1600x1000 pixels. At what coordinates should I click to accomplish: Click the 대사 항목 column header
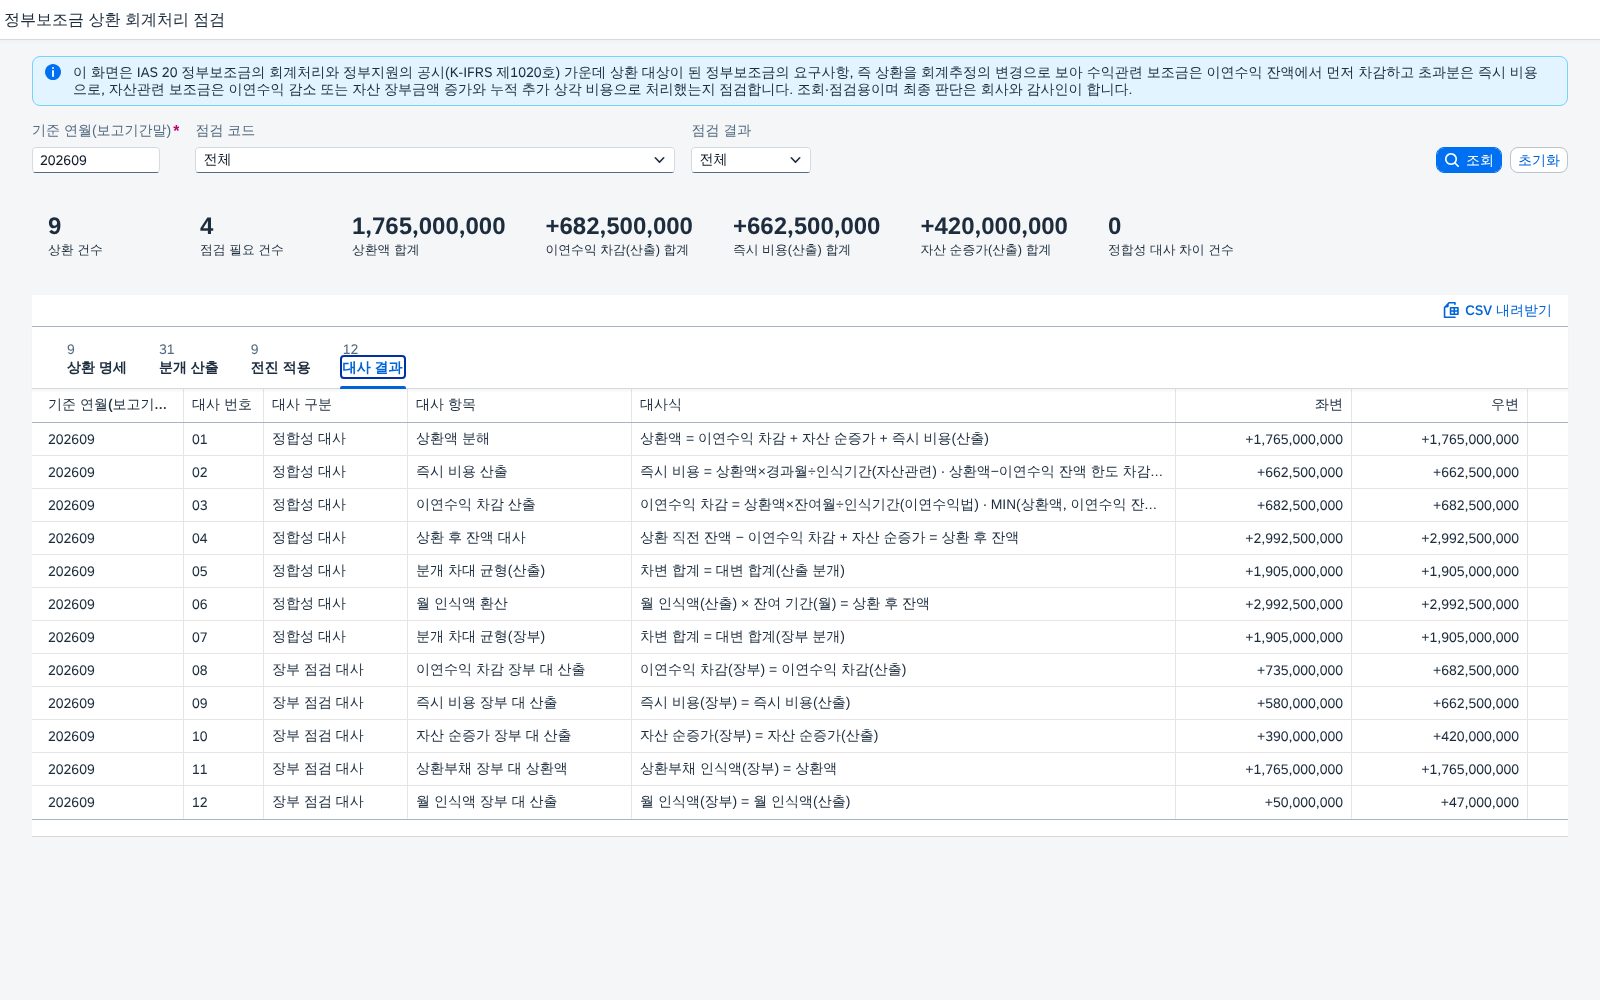point(518,405)
